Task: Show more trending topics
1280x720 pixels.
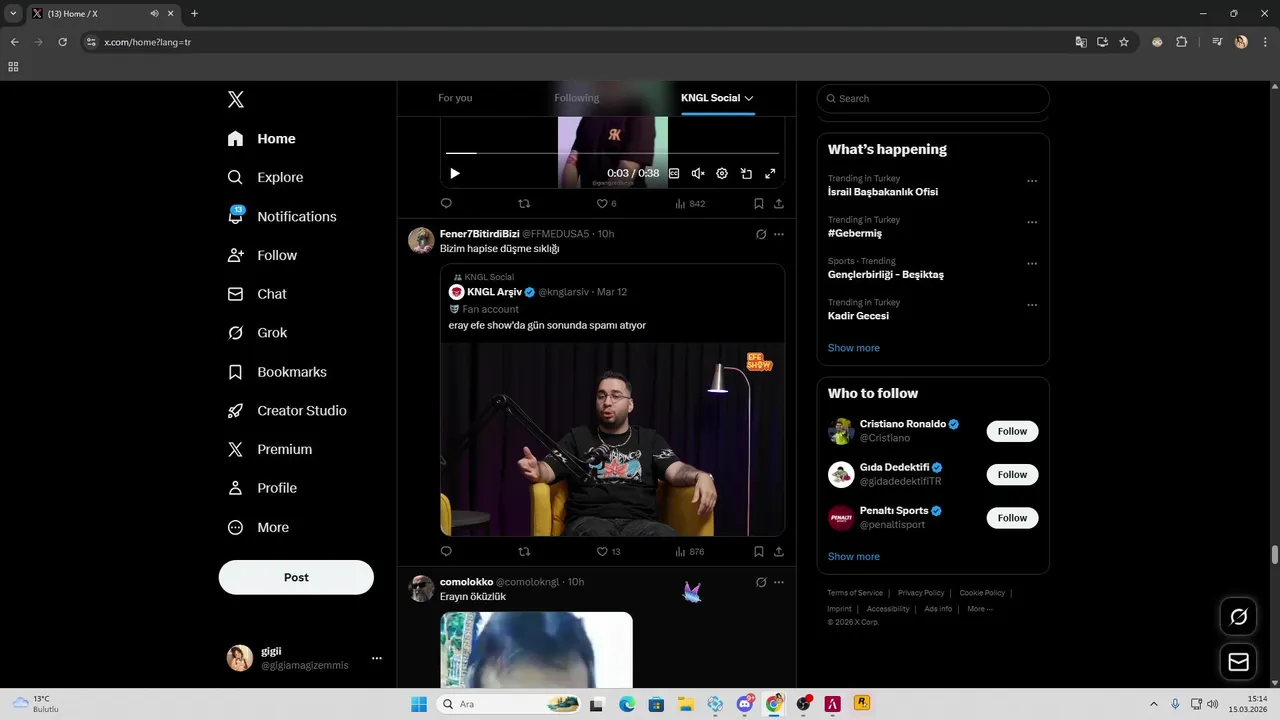Action: 854,348
